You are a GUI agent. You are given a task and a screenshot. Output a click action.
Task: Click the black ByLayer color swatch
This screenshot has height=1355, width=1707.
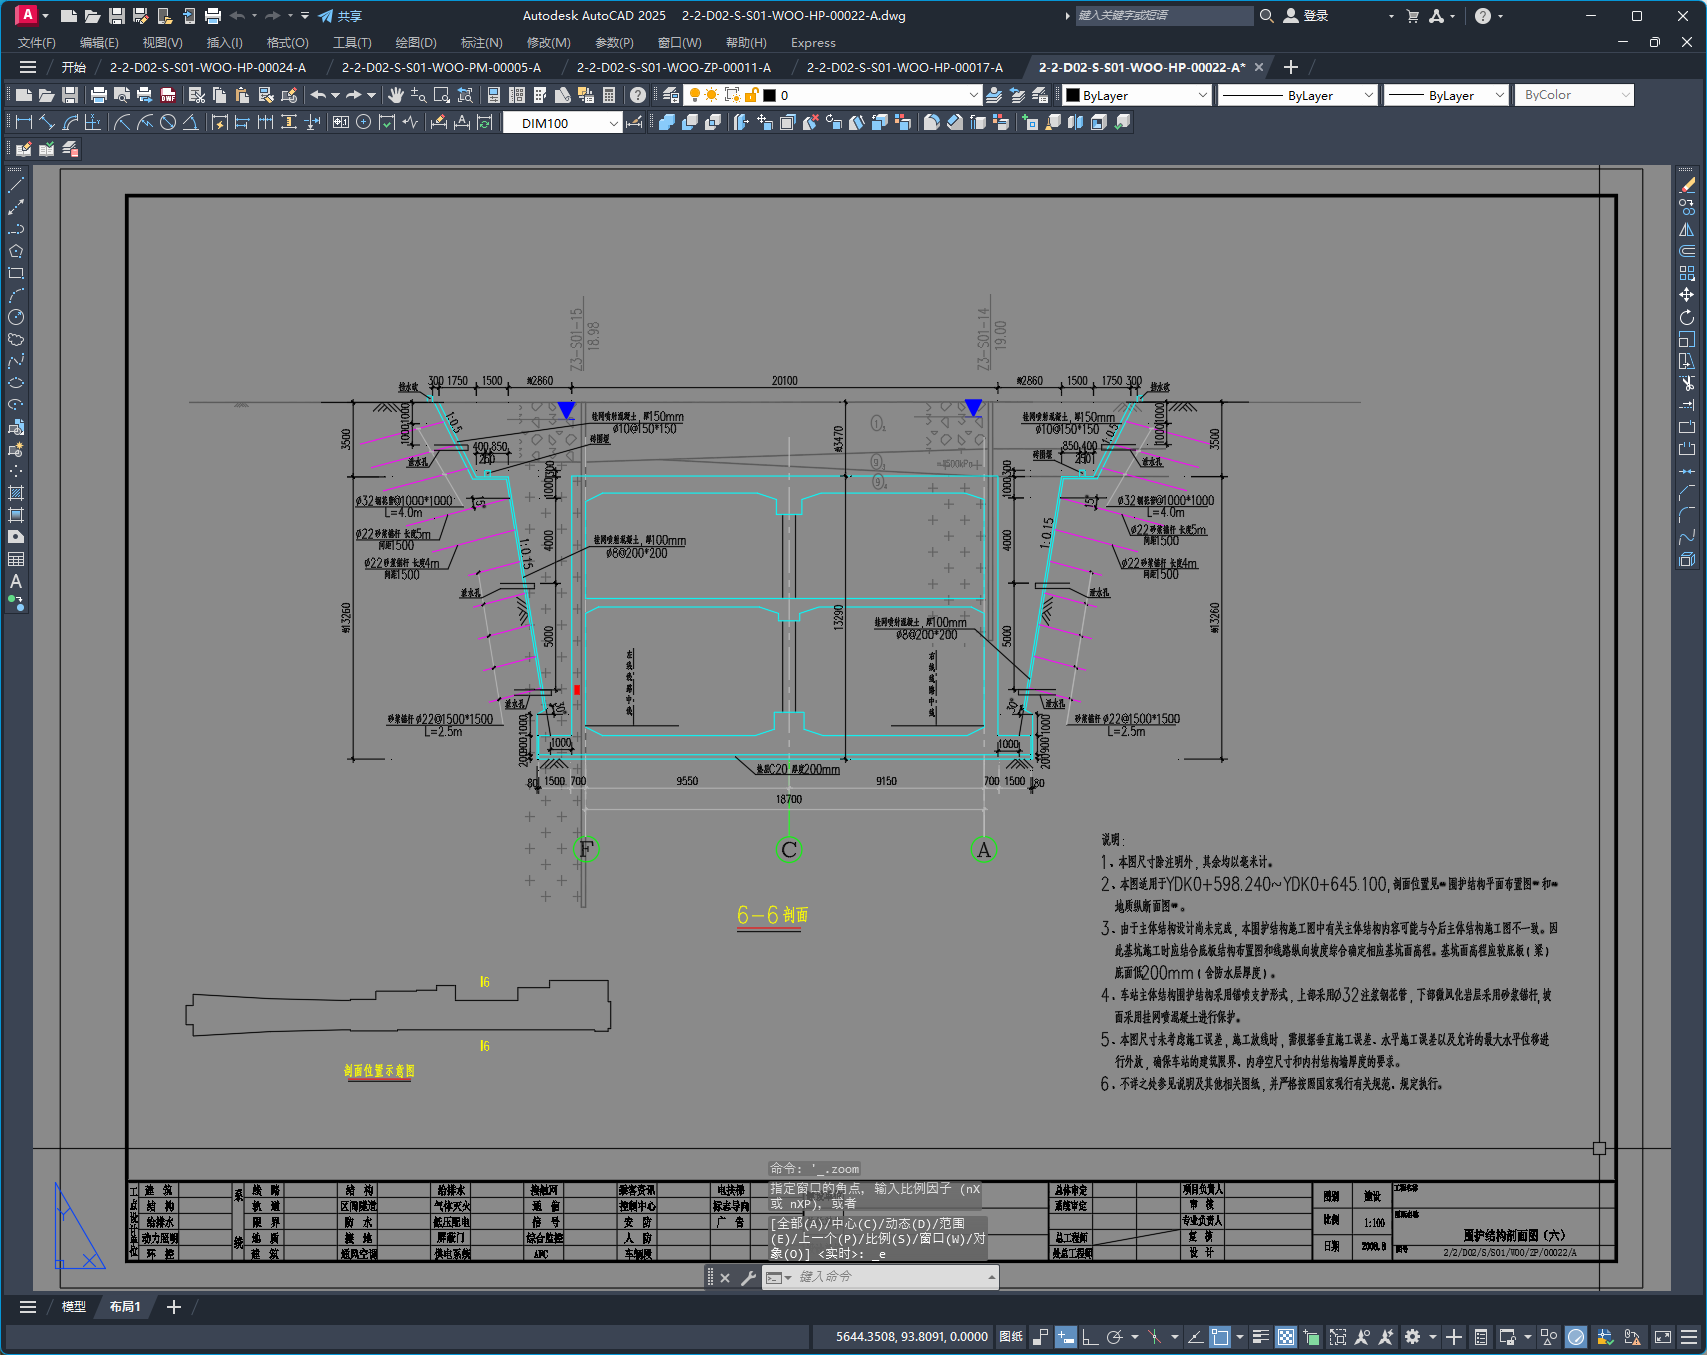[x=1073, y=95]
